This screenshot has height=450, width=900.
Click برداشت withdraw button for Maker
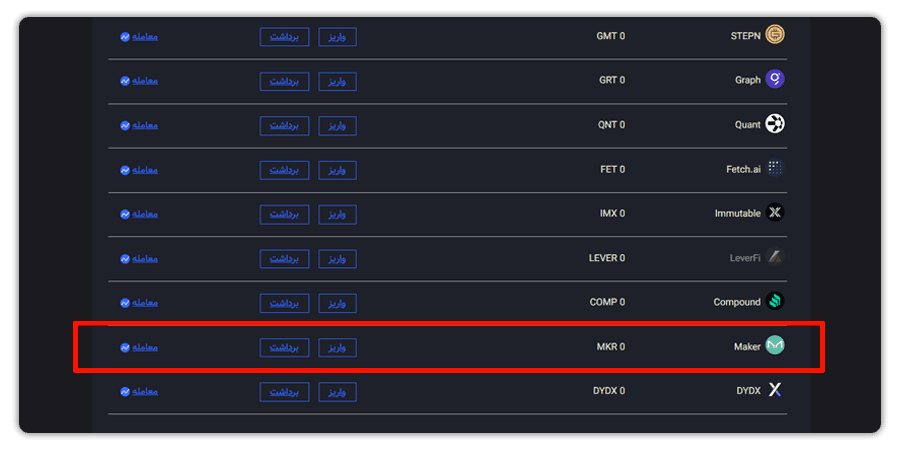tap(284, 347)
